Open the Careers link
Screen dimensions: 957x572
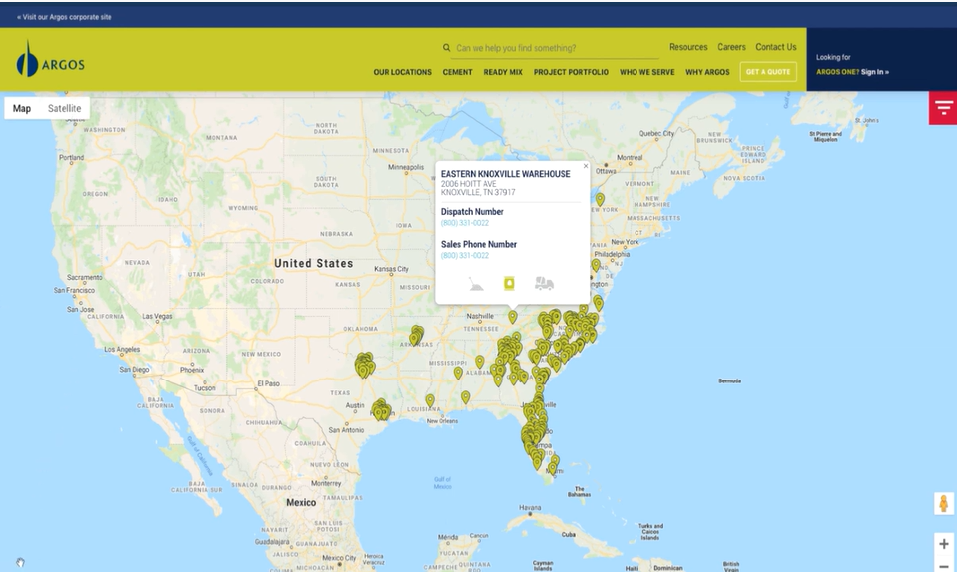[x=731, y=47]
